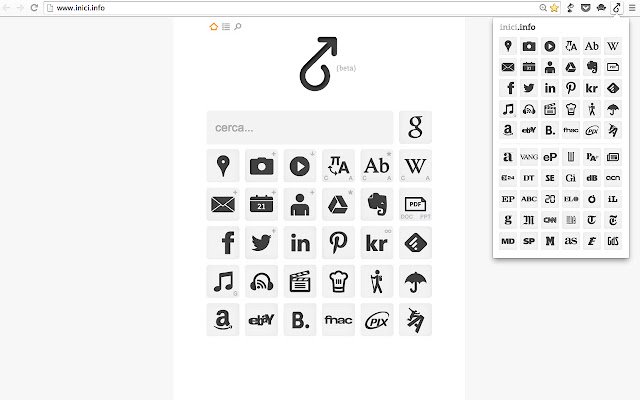Open the Twitter bird tile in main grid

coord(261,242)
